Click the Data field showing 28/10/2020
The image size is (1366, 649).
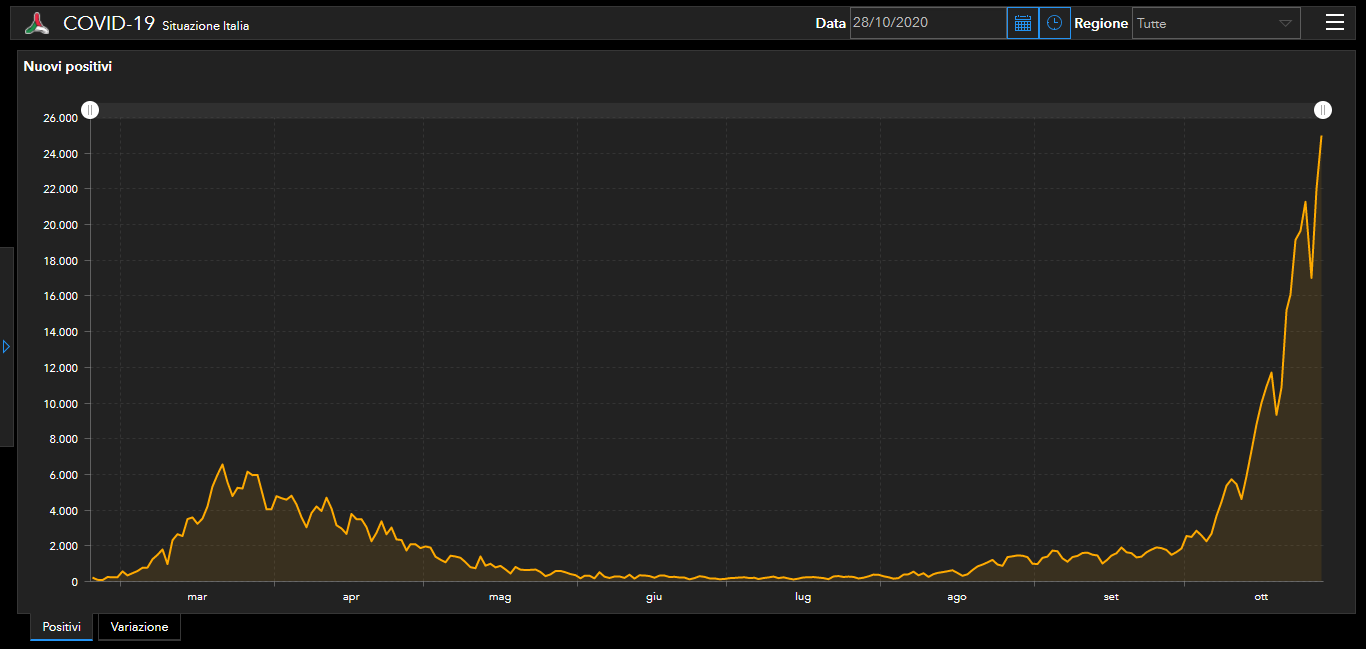[927, 23]
